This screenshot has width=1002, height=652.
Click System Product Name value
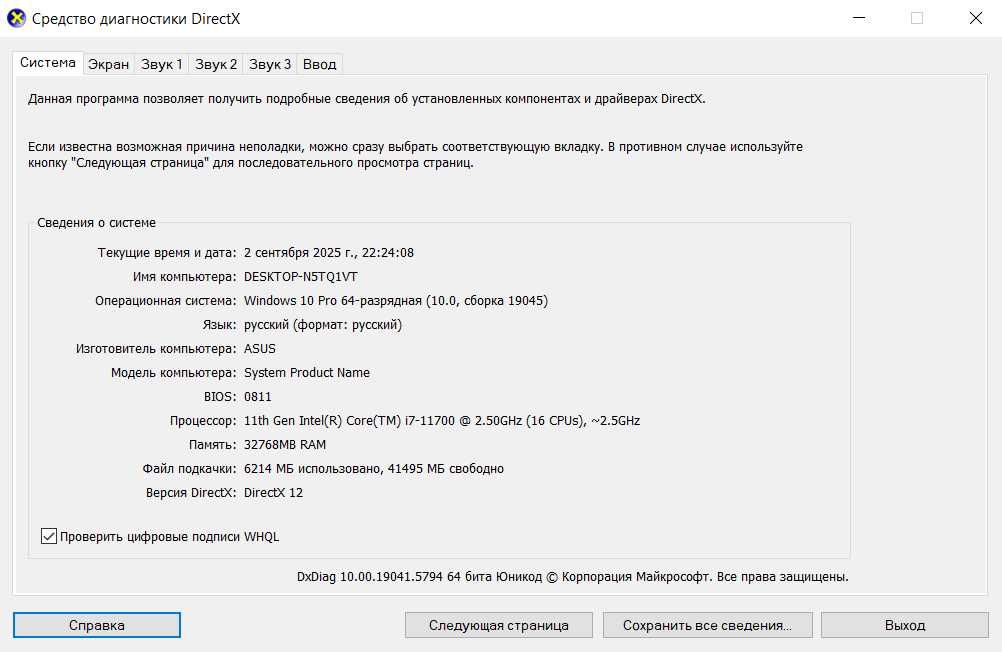click(307, 373)
